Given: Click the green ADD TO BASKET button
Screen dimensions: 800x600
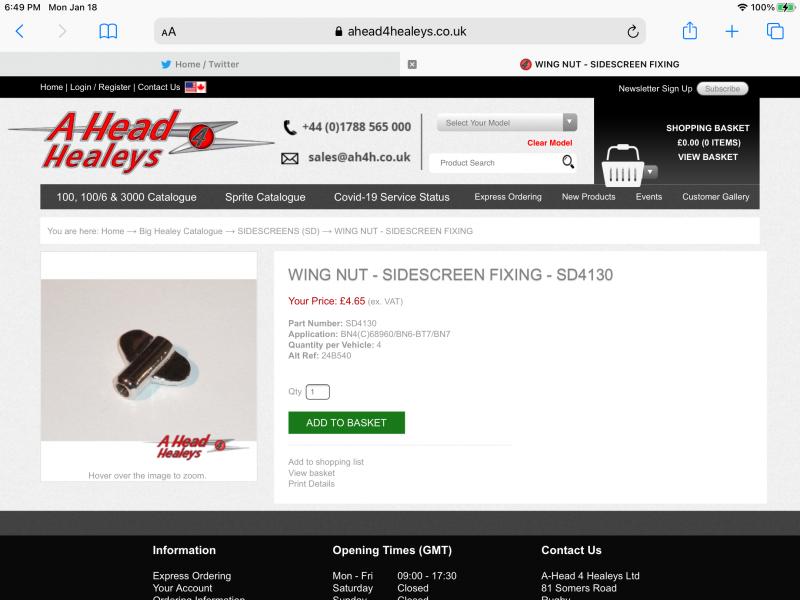Looking at the screenshot, I should click(346, 422).
